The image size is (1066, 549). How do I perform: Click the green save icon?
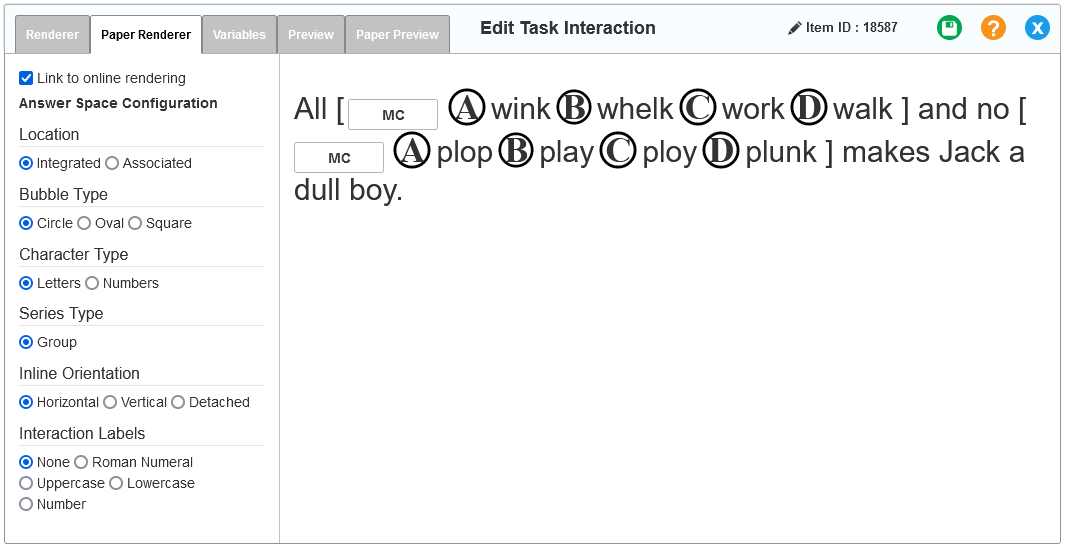tap(949, 28)
